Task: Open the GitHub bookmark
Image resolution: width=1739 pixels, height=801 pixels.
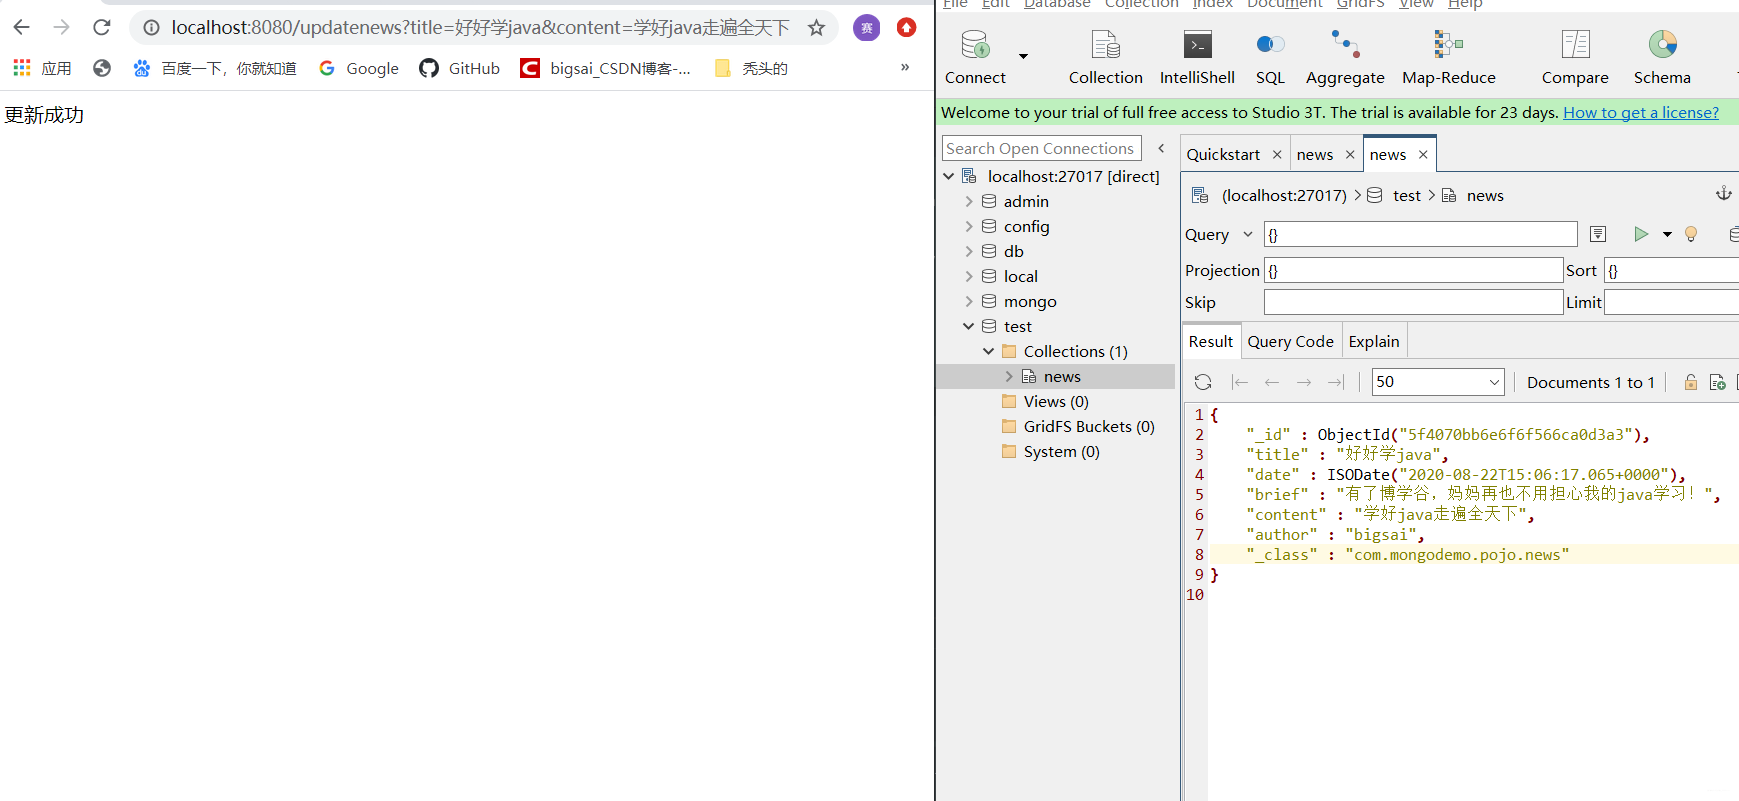Action: (460, 68)
